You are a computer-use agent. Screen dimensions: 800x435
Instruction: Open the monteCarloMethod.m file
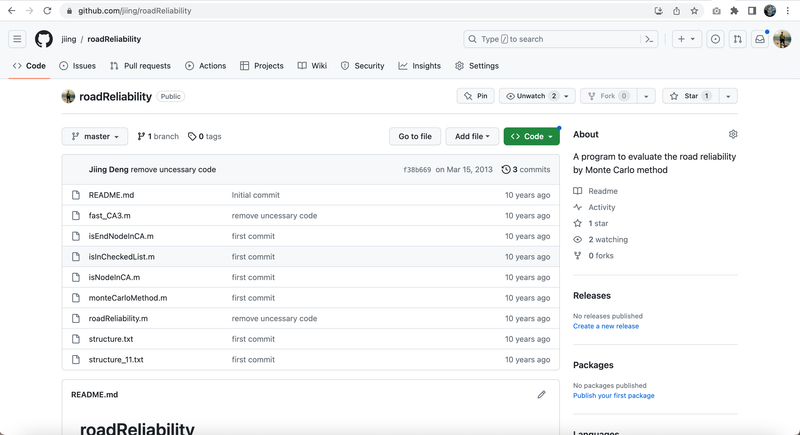pyautogui.click(x=128, y=298)
